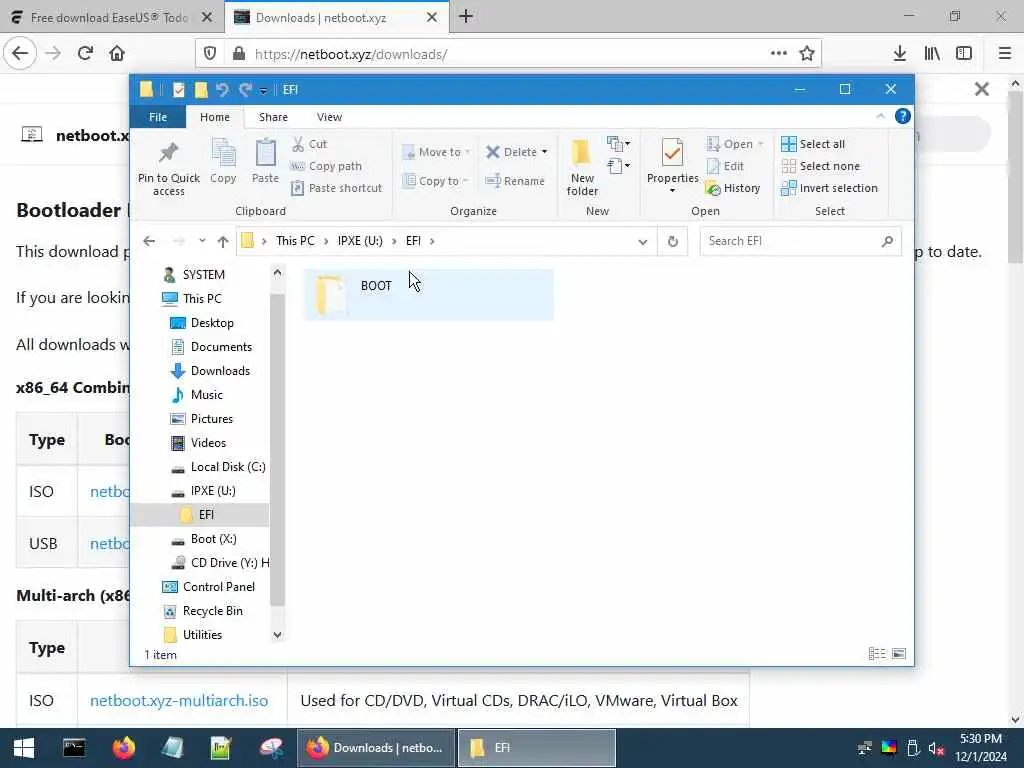This screenshot has width=1024, height=768.
Task: Open recent locations dropdown arrow
Action: click(202, 241)
